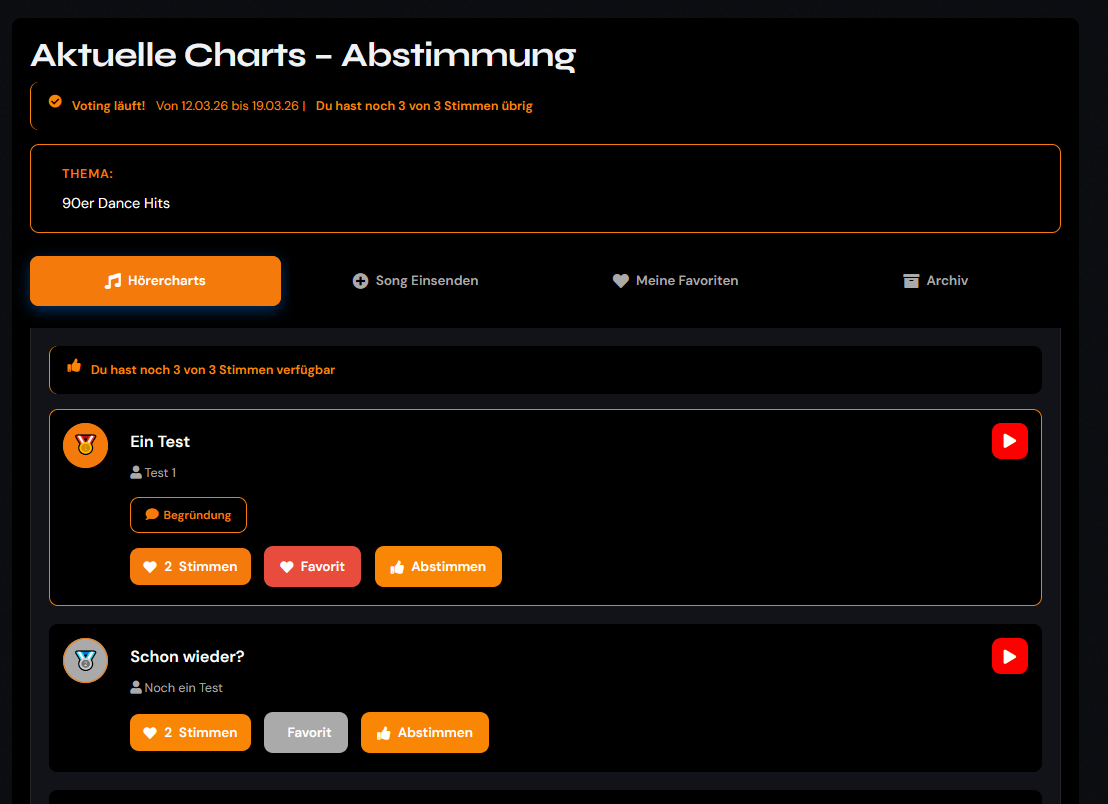Mark Schon wieder? as Favorit
The image size is (1108, 804).
(306, 732)
